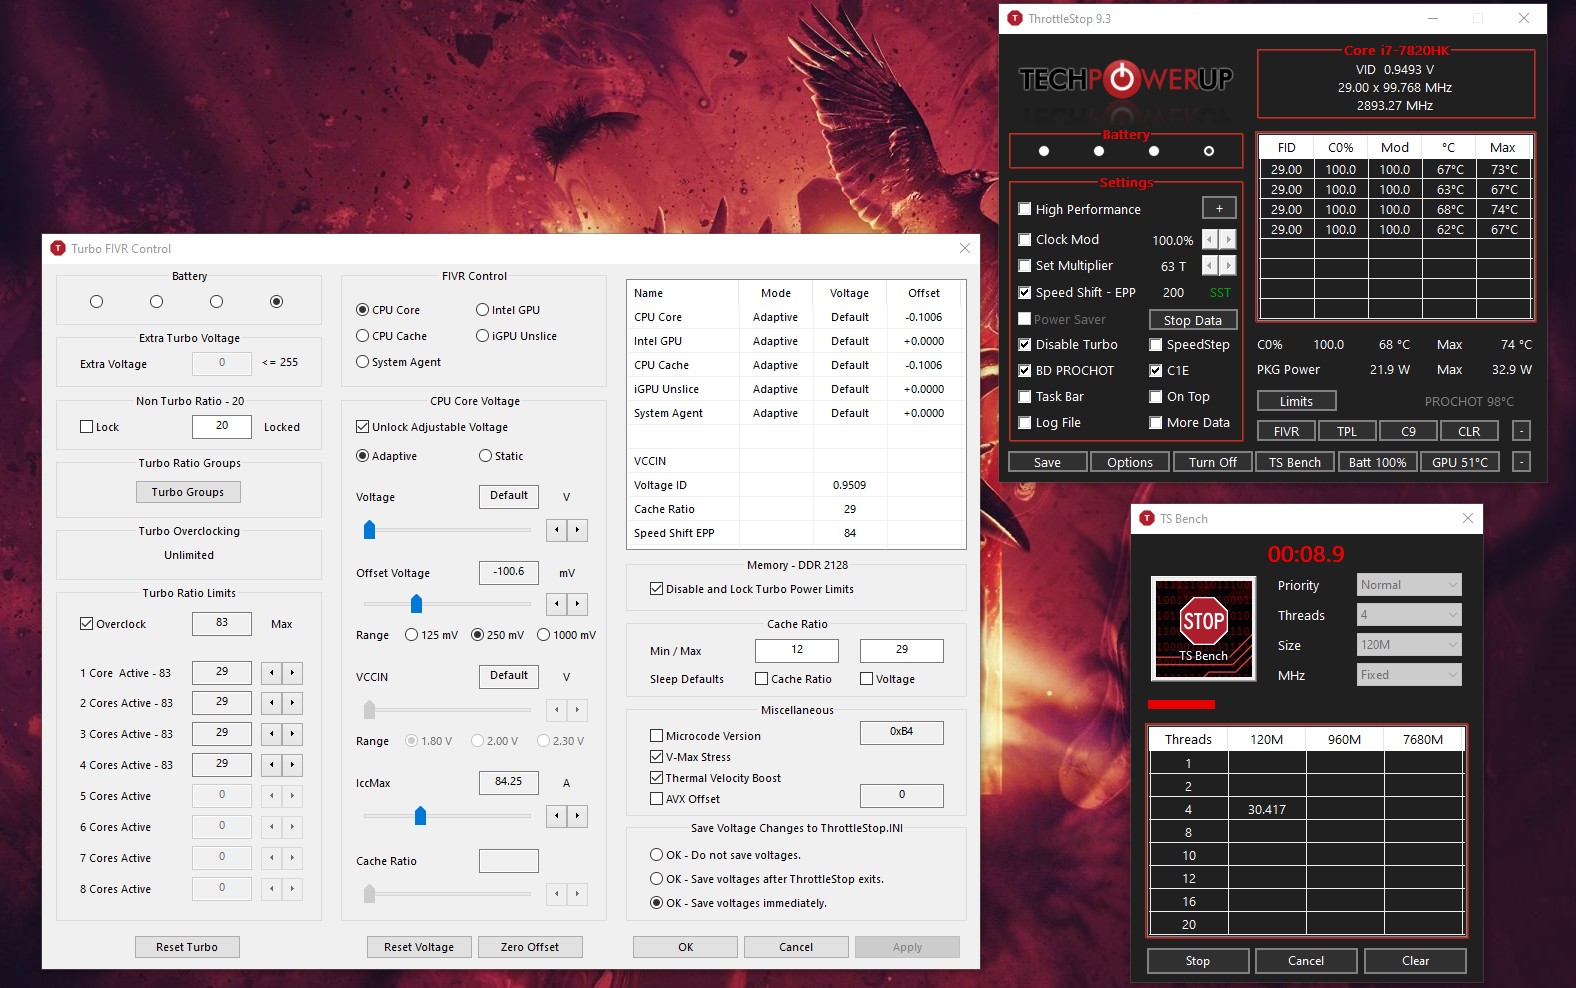Increase Set Multiplier with right arrow
Screen dimensions: 1576x988
coord(1228,266)
